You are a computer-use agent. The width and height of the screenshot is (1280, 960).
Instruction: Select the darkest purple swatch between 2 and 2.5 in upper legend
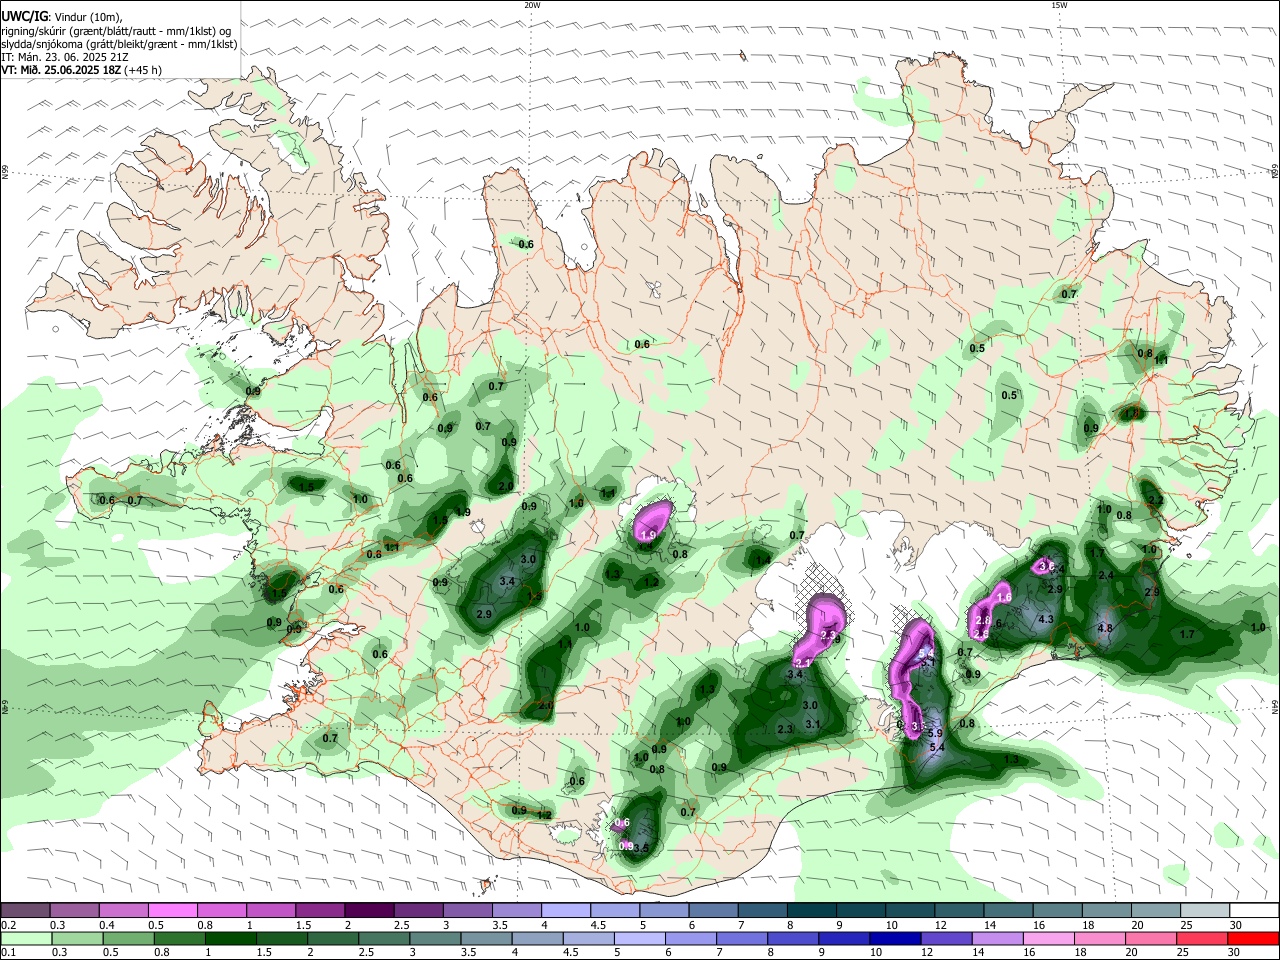click(x=368, y=910)
